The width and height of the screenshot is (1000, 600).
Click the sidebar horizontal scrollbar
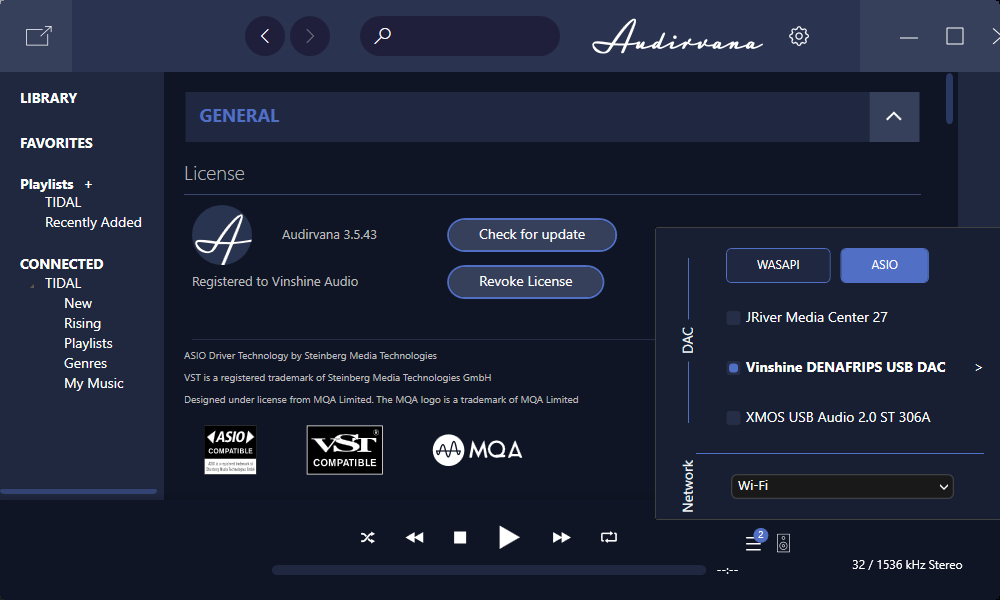[78, 492]
